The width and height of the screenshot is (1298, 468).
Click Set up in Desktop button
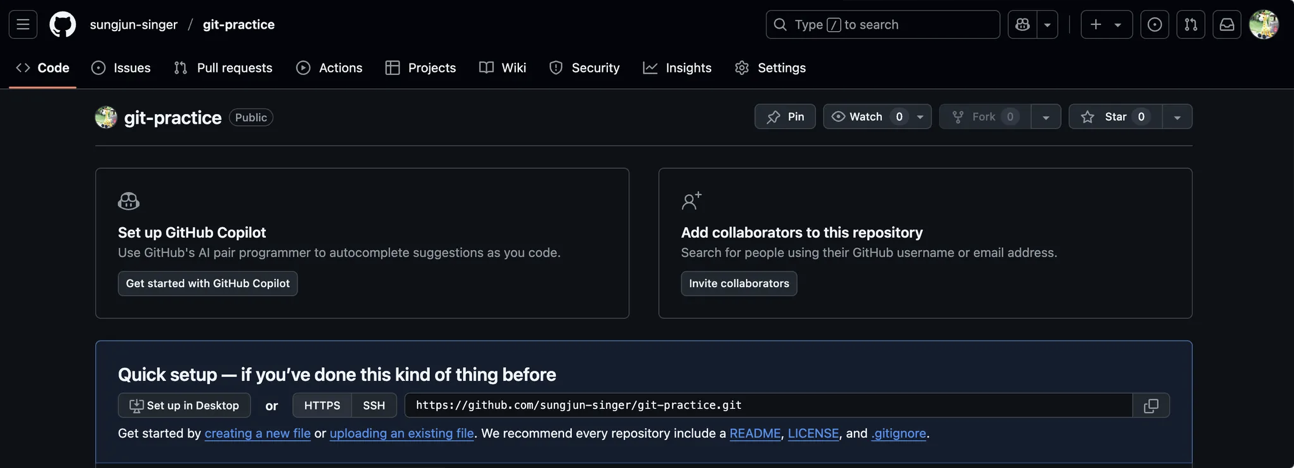click(184, 405)
